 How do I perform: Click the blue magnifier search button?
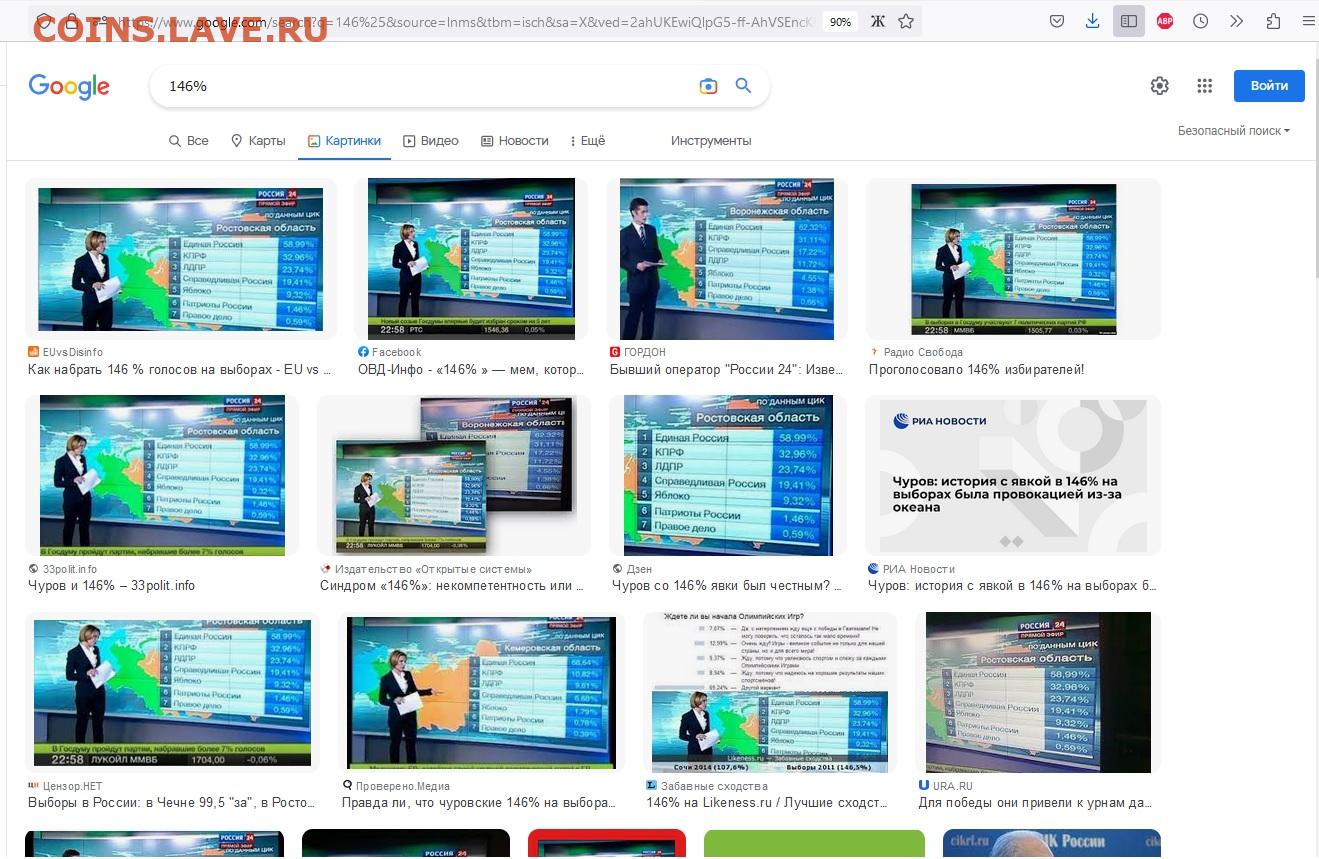point(743,86)
